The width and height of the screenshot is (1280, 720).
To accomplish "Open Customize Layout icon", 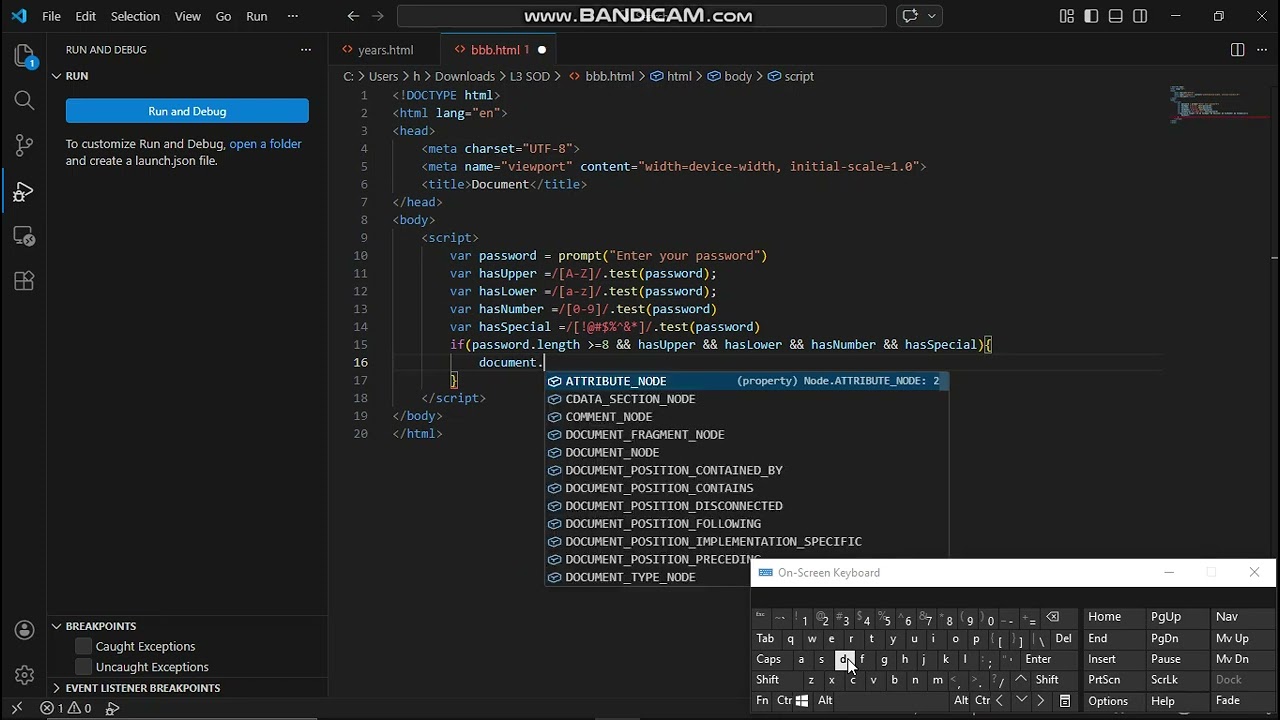I will [1067, 16].
